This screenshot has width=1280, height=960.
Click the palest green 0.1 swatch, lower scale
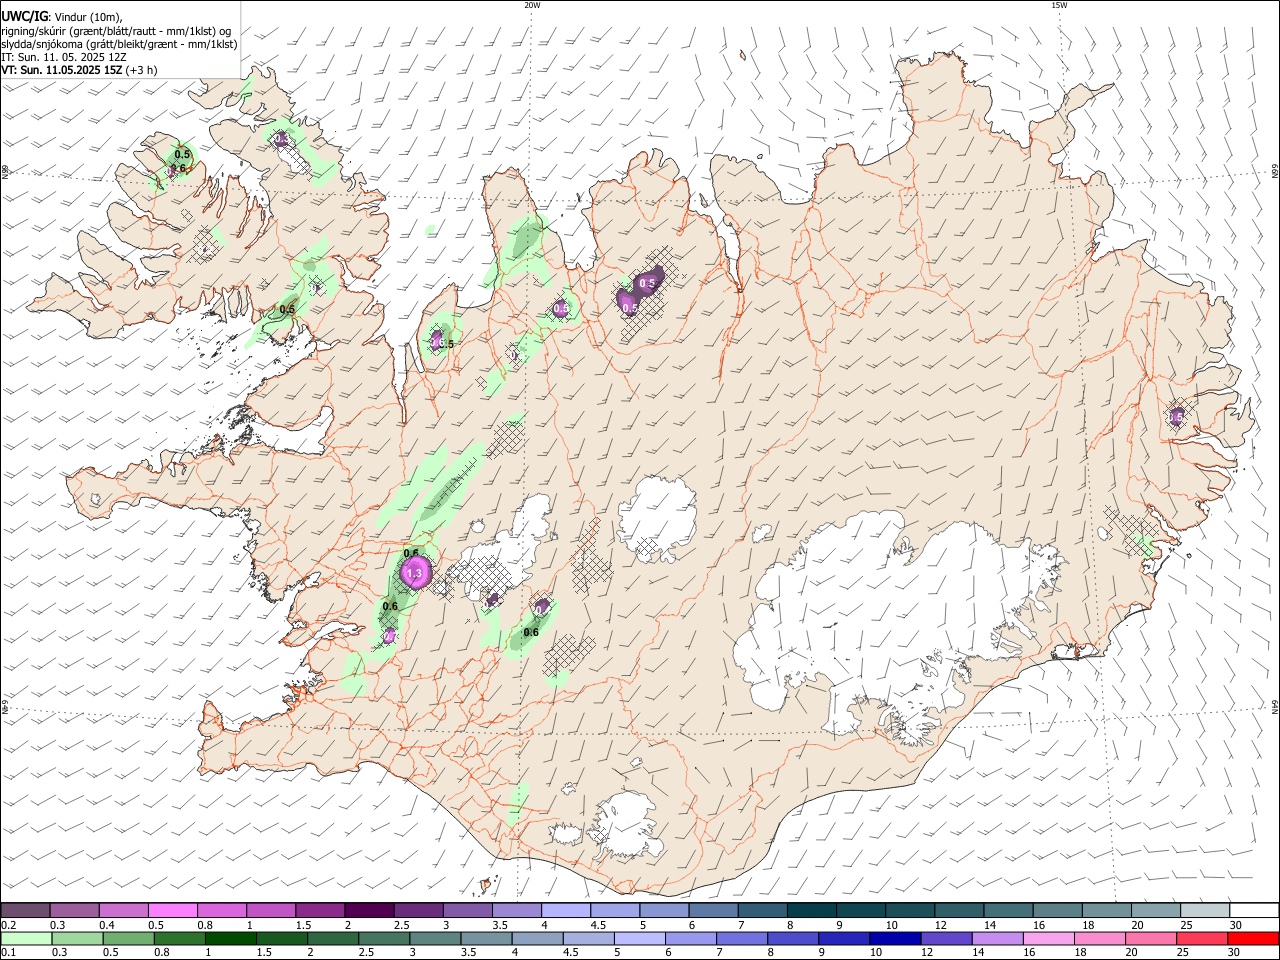pyautogui.click(x=26, y=938)
